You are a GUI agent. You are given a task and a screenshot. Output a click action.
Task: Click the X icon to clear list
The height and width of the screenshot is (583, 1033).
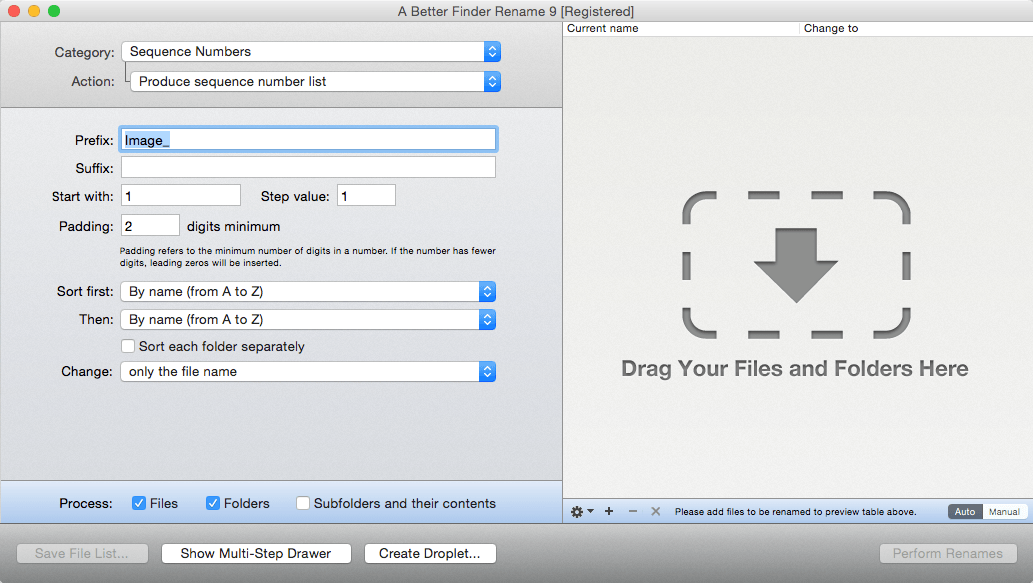656,511
